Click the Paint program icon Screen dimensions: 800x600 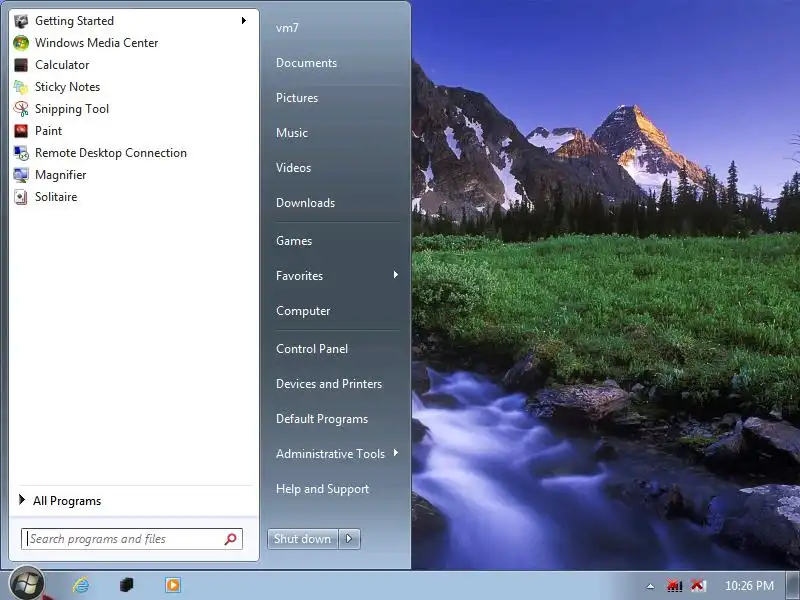click(x=21, y=131)
